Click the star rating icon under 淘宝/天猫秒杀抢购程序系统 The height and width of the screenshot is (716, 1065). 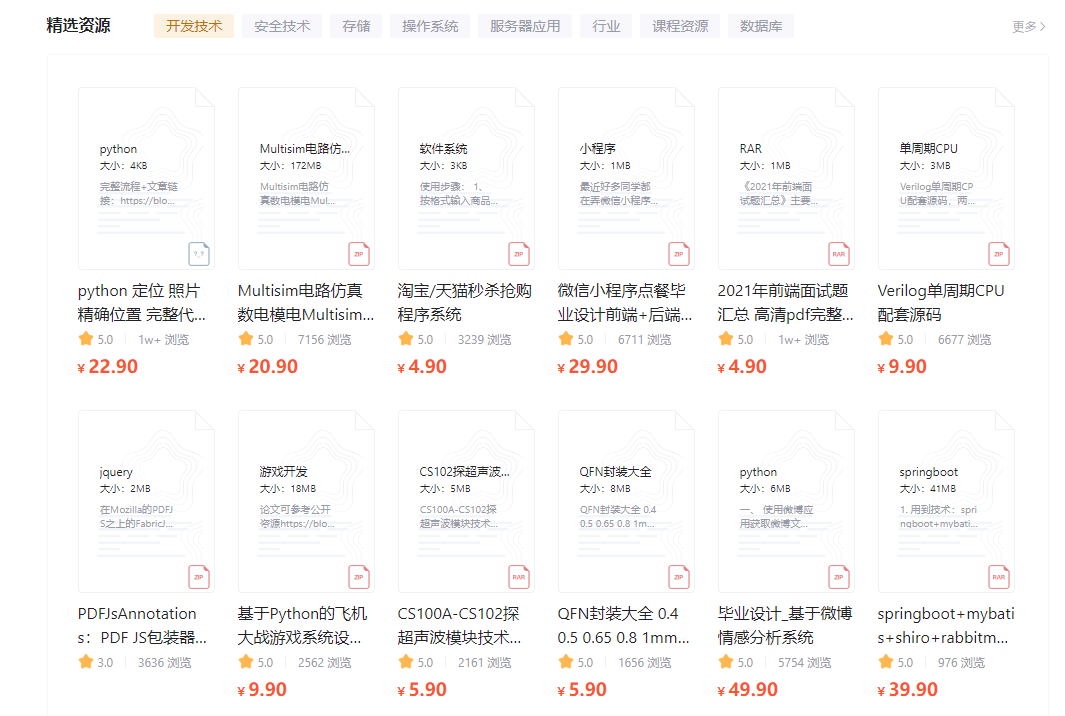tap(404, 339)
